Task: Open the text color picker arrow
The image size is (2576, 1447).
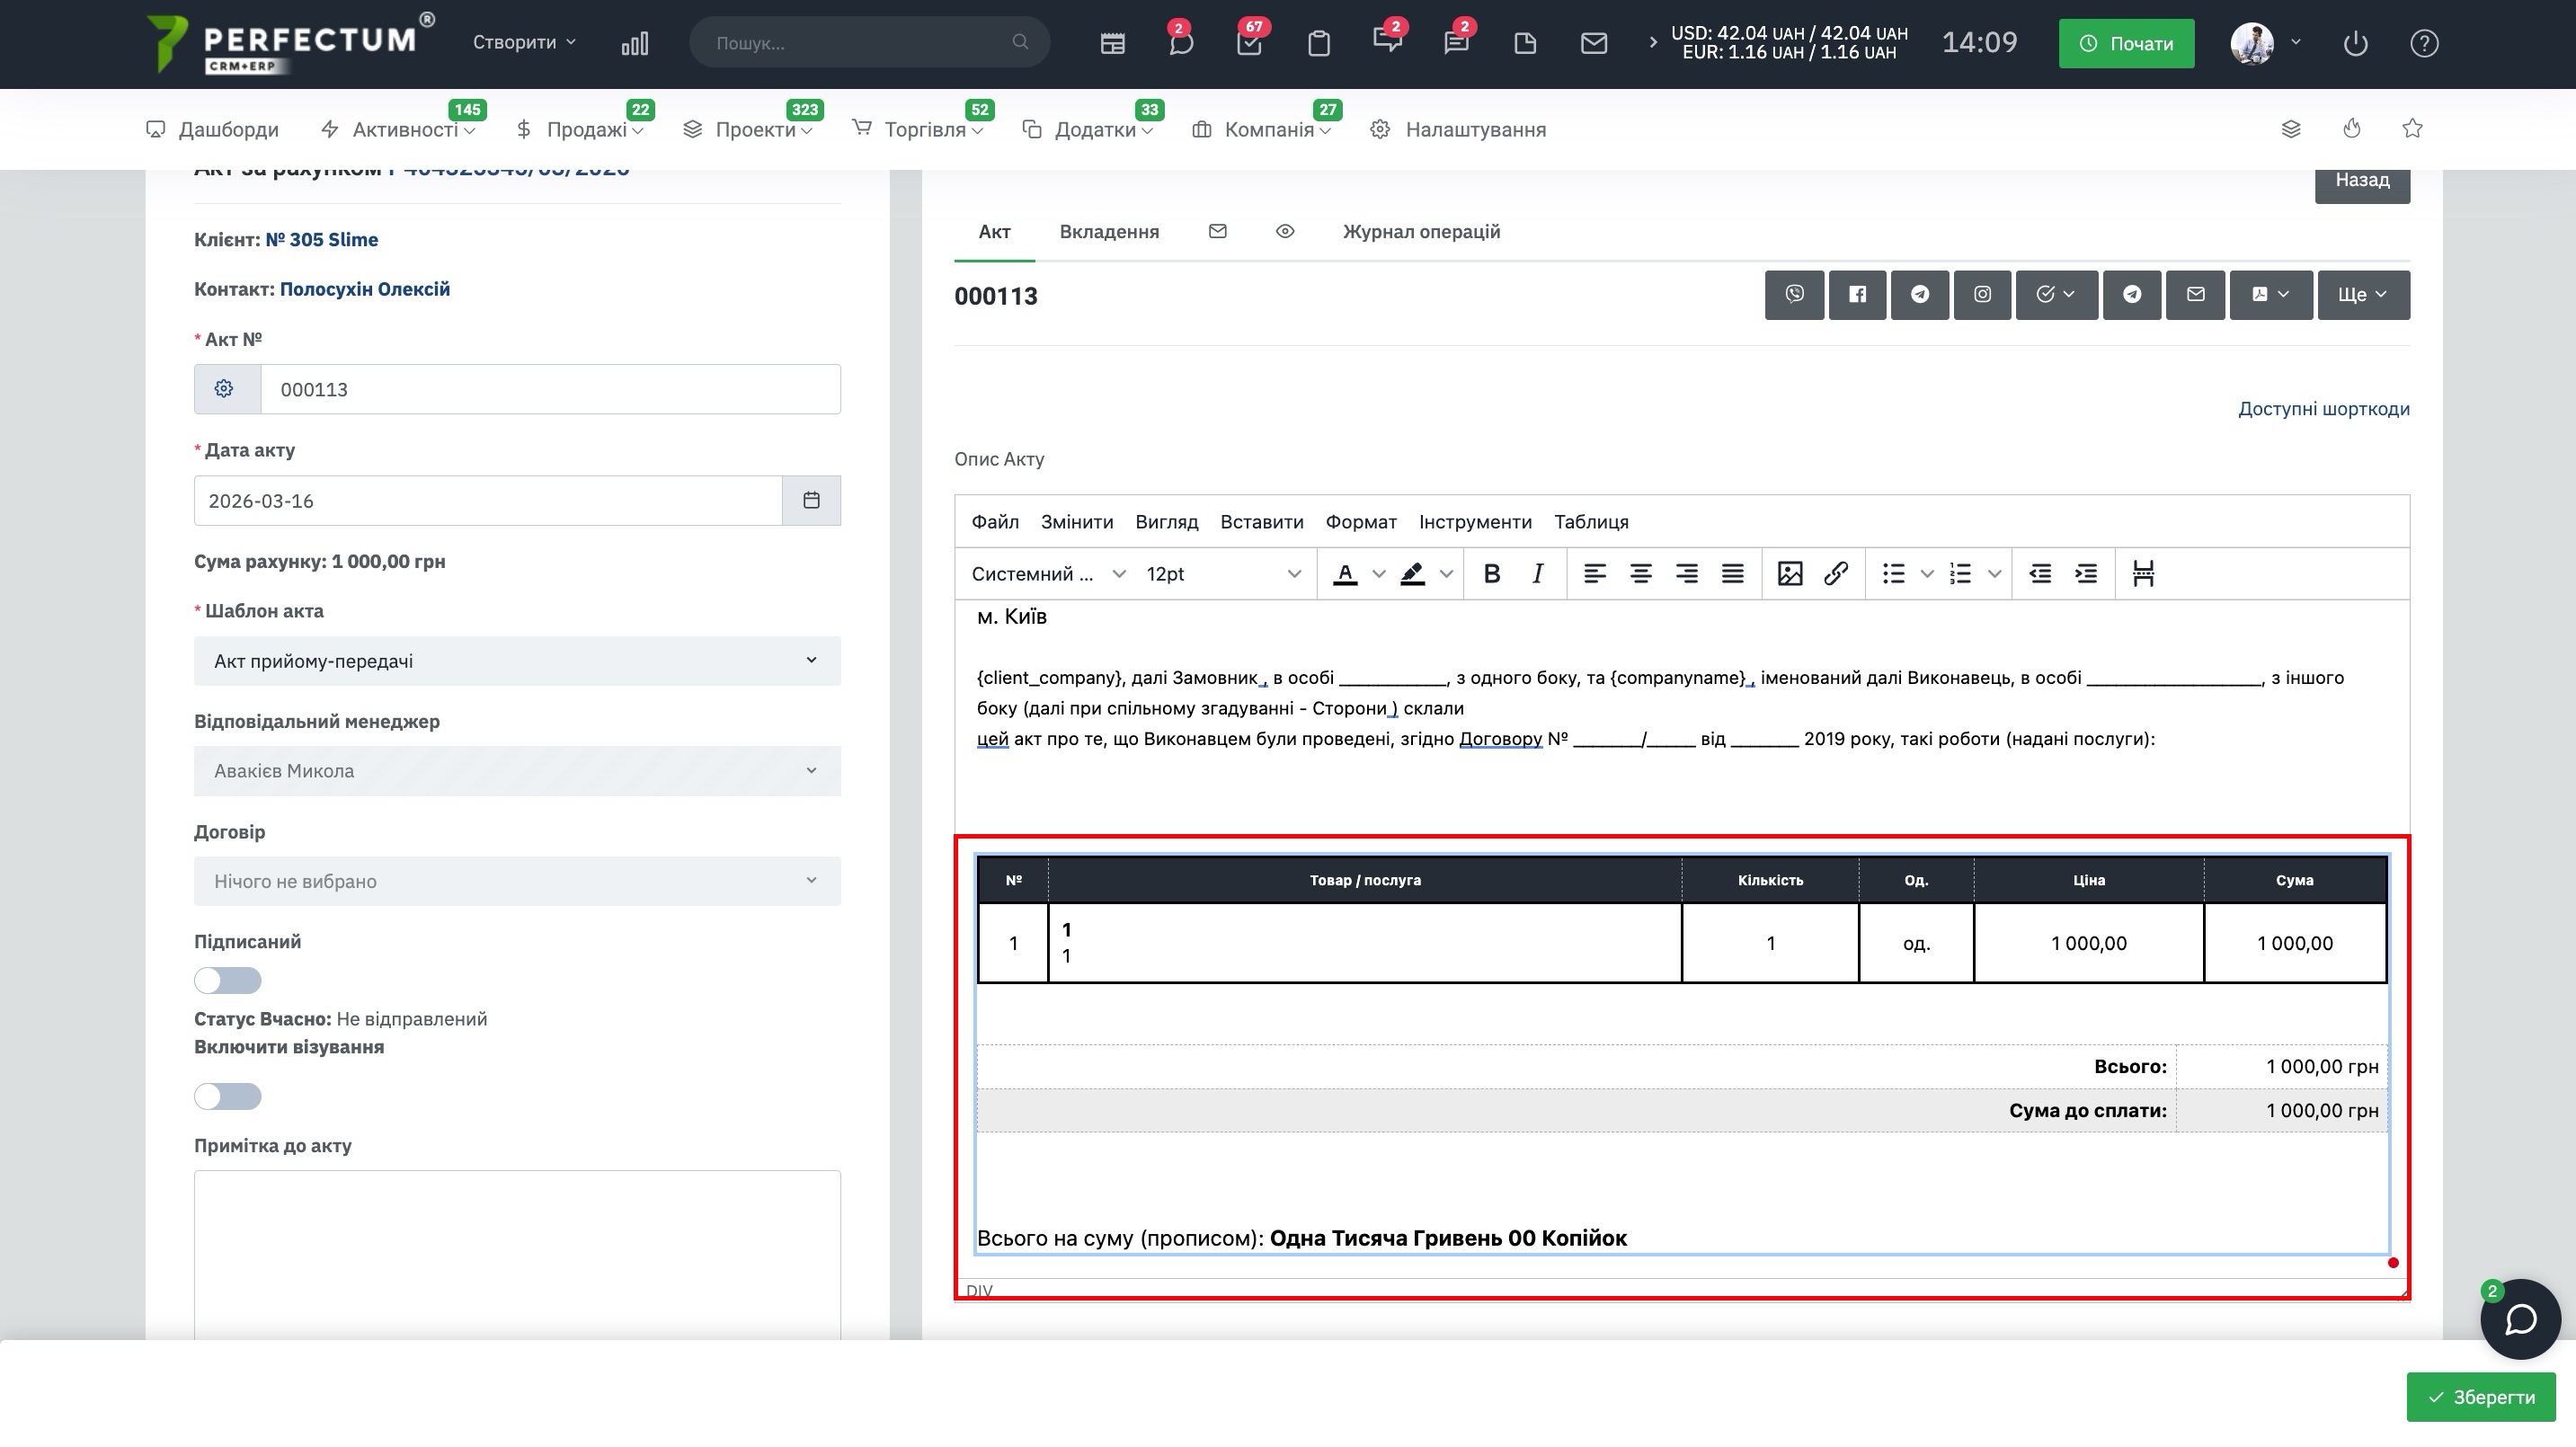Action: click(x=1379, y=574)
